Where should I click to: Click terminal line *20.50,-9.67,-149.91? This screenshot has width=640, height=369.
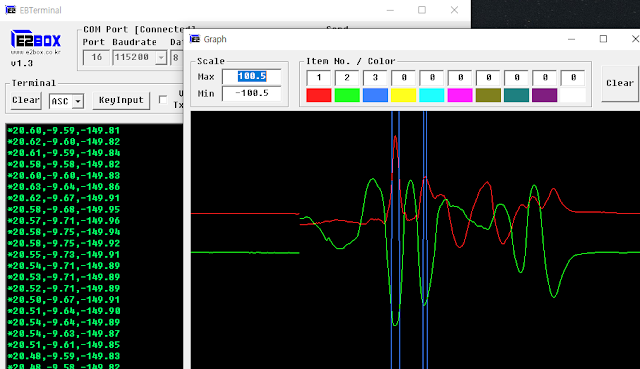64,300
